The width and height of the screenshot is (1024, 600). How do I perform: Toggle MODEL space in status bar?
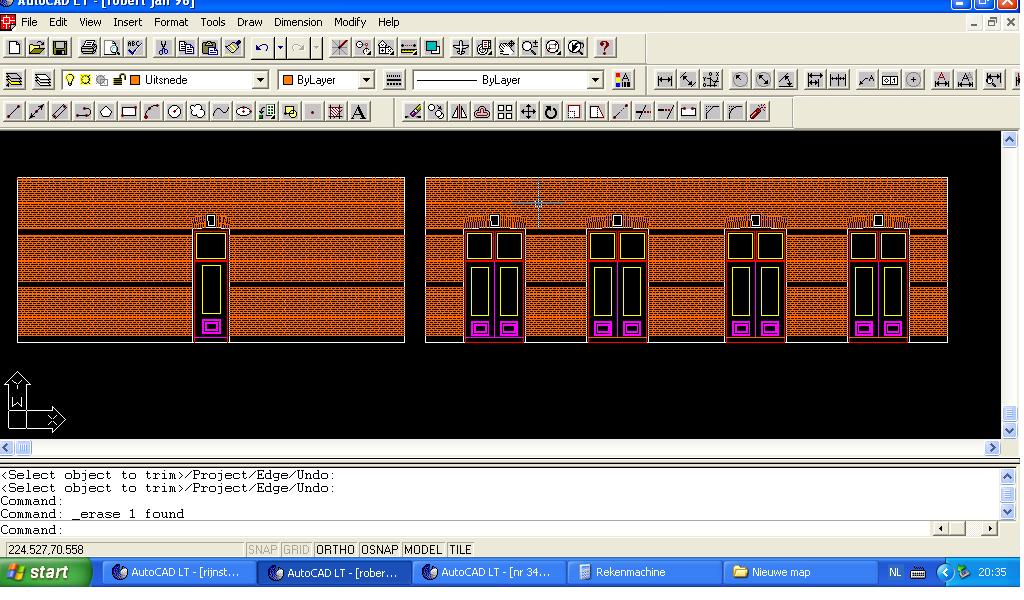click(x=423, y=550)
